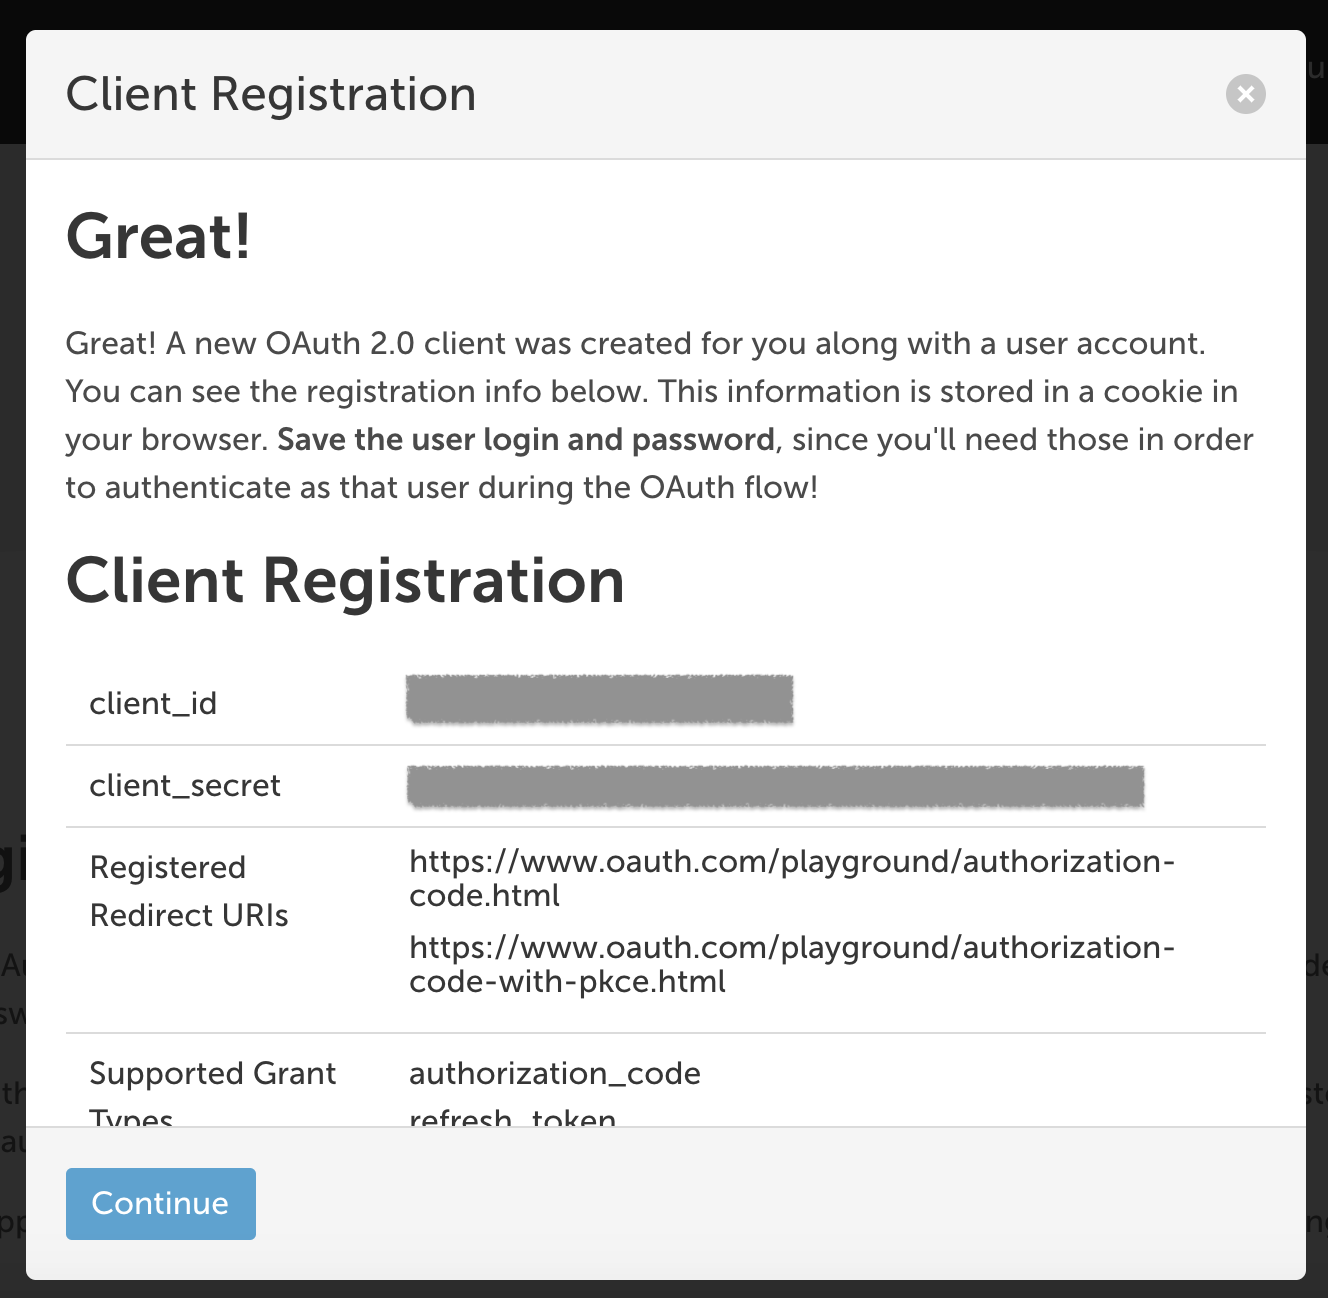Select the authorization_code grant type value

555,1074
